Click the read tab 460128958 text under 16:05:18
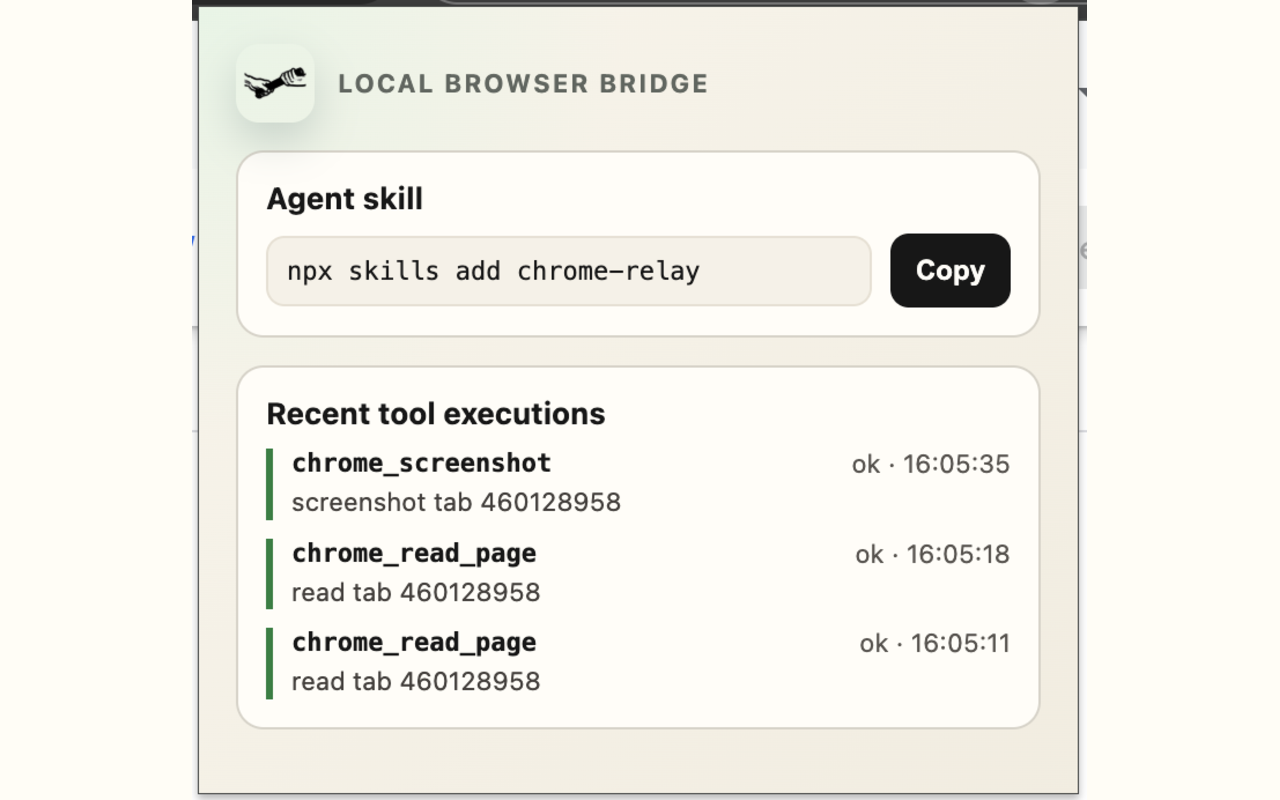Screen dimensions: 1280x800 (414, 592)
